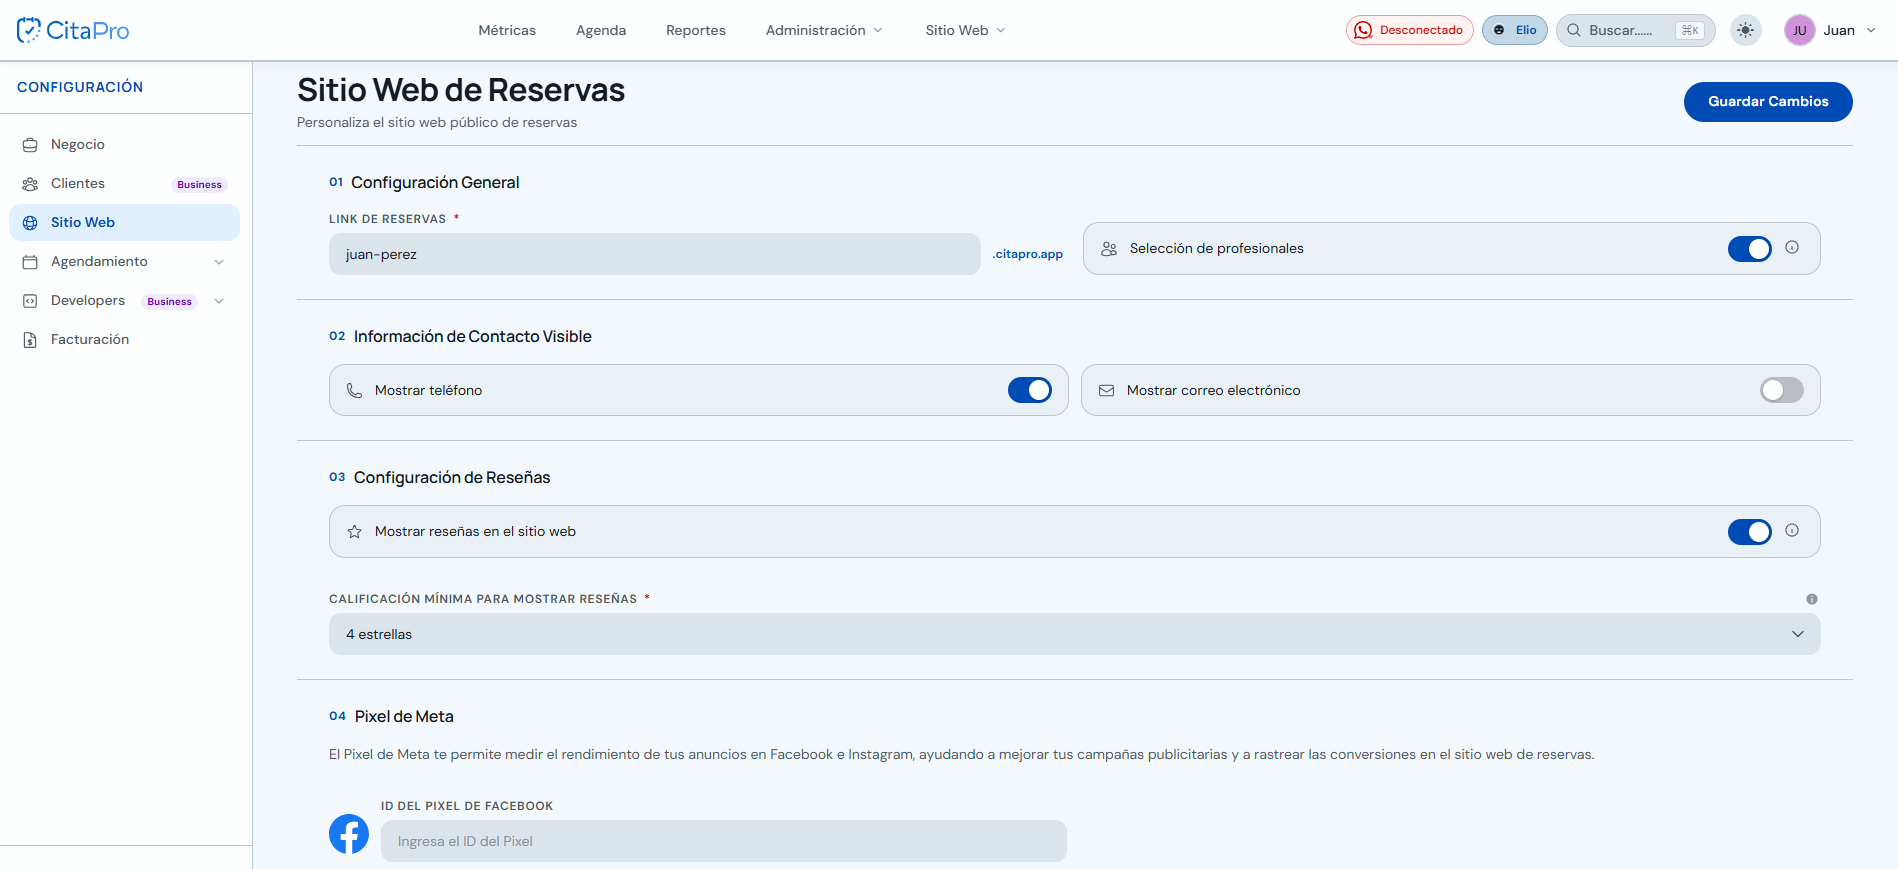The width and height of the screenshot is (1898, 869).
Task: Click the envelope icon in Mostrar correo
Action: click(x=1106, y=391)
